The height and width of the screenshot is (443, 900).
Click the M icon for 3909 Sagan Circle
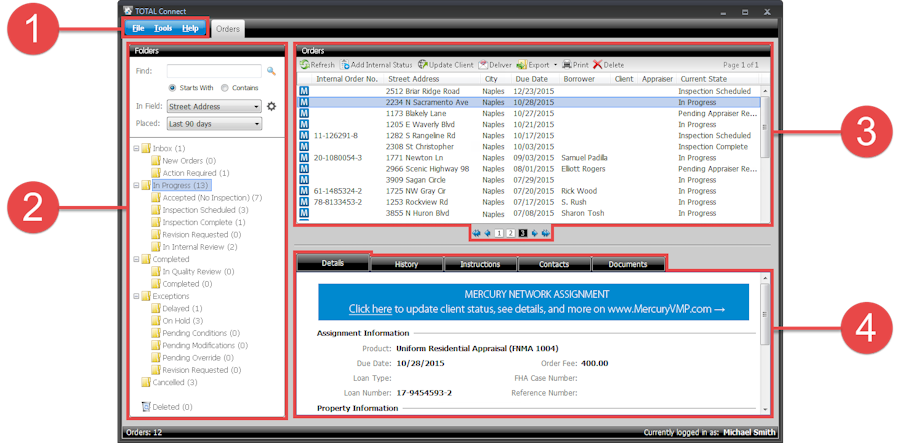coord(304,180)
